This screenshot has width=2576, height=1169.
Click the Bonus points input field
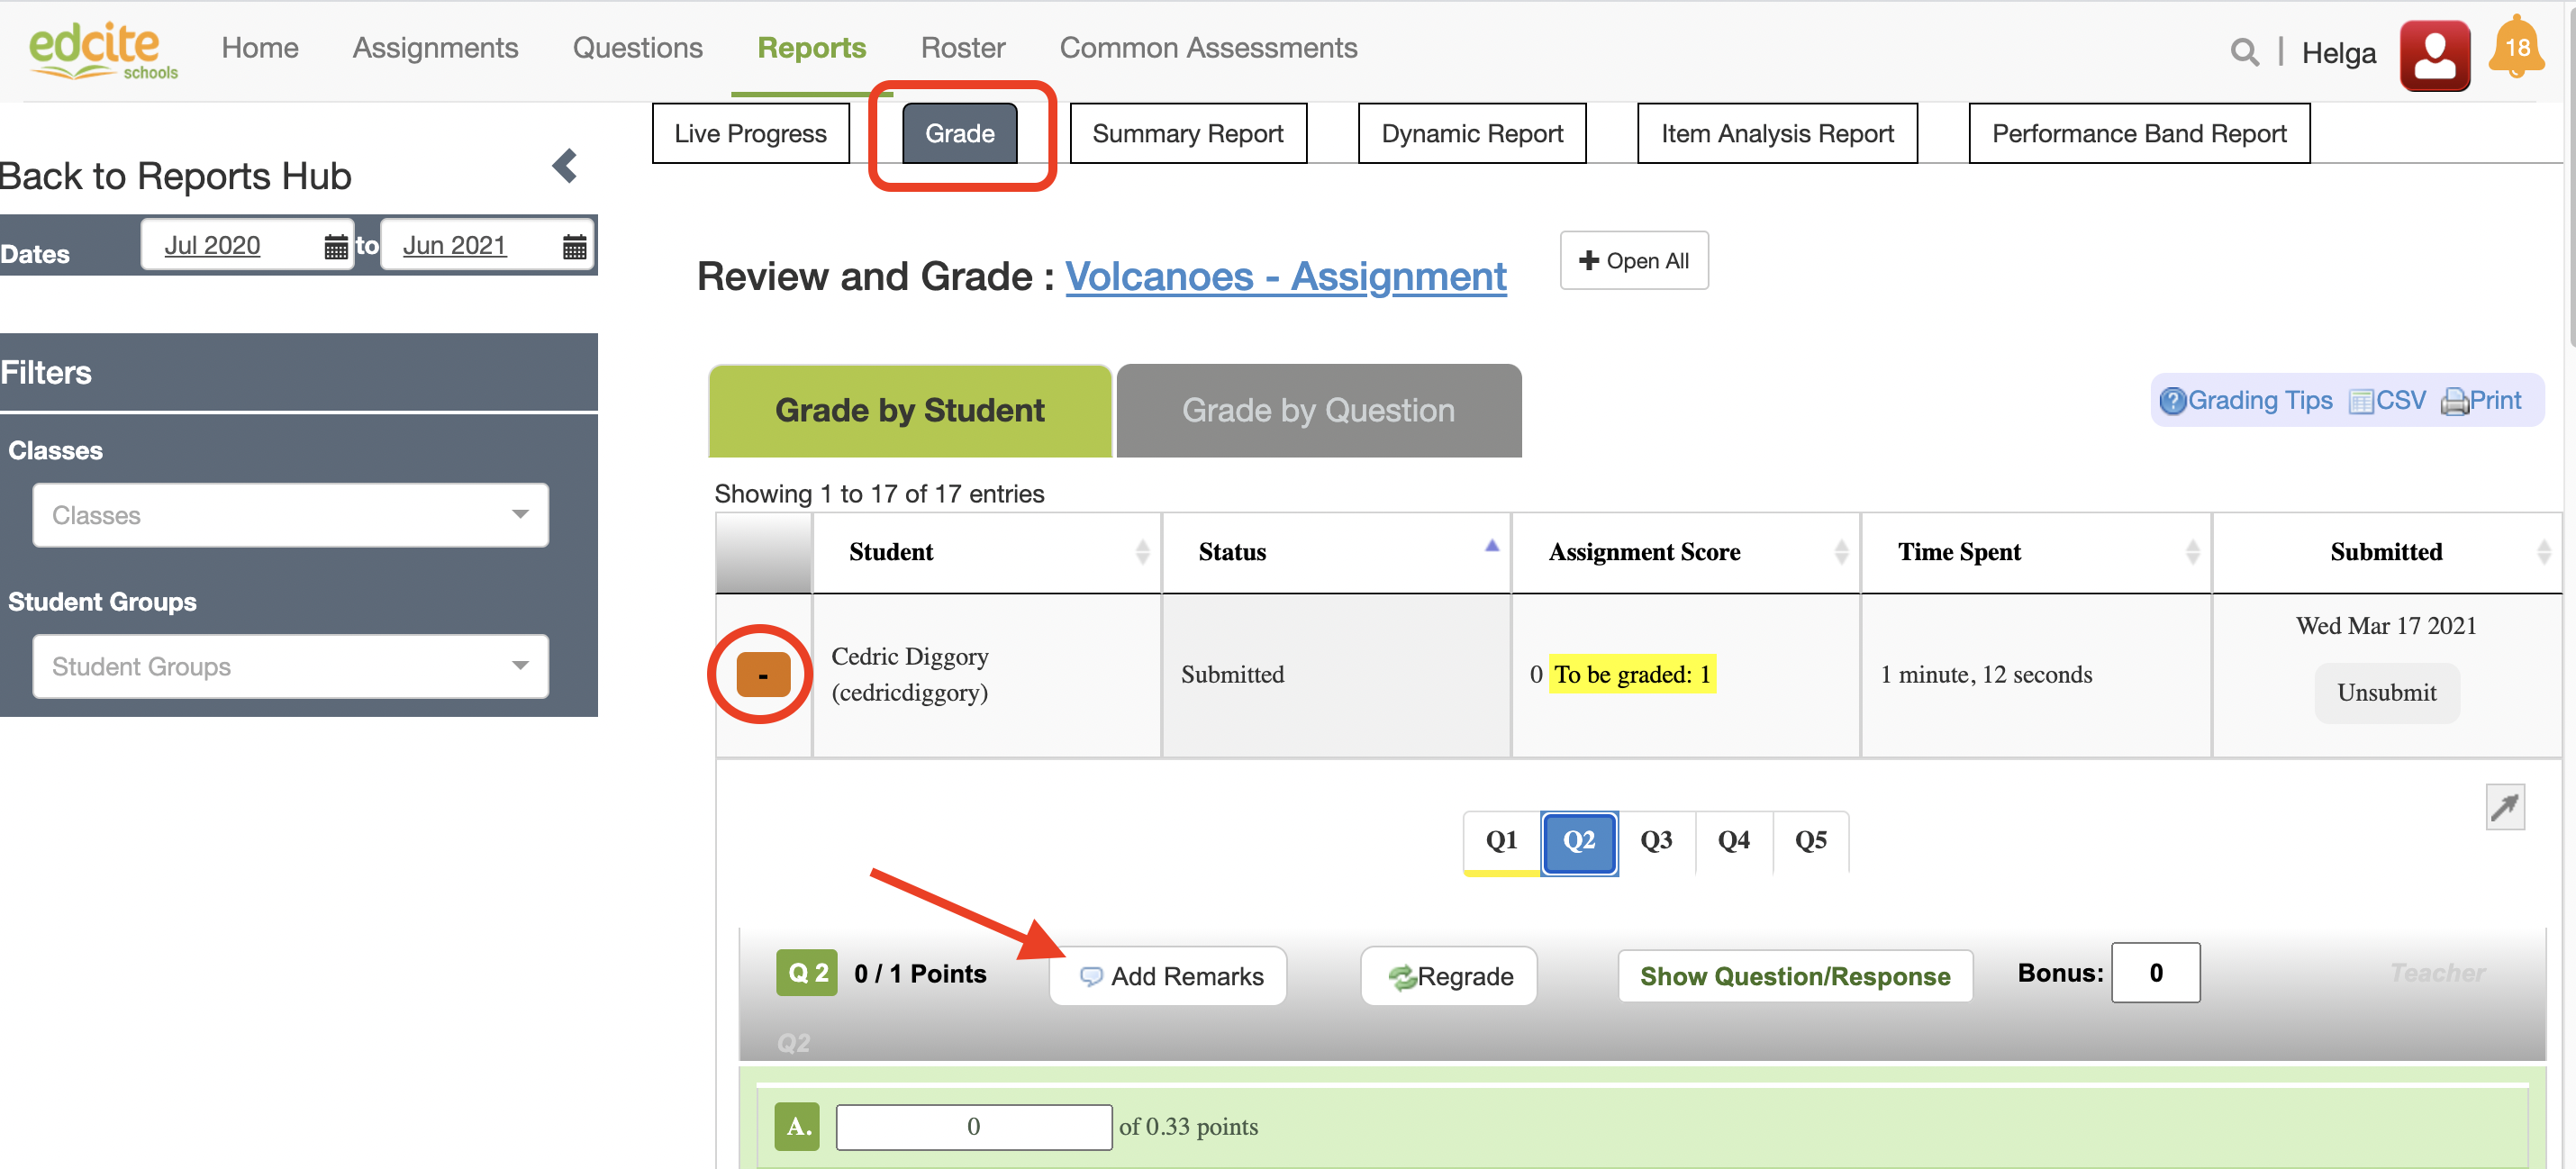2155,973
